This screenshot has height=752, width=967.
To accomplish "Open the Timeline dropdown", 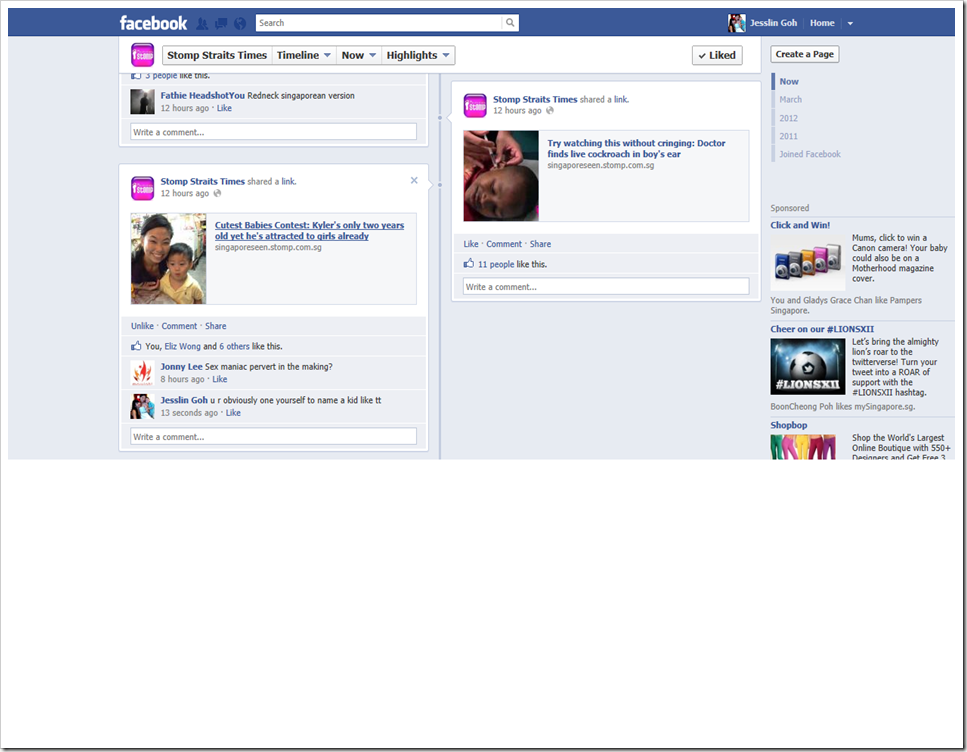I will [303, 56].
